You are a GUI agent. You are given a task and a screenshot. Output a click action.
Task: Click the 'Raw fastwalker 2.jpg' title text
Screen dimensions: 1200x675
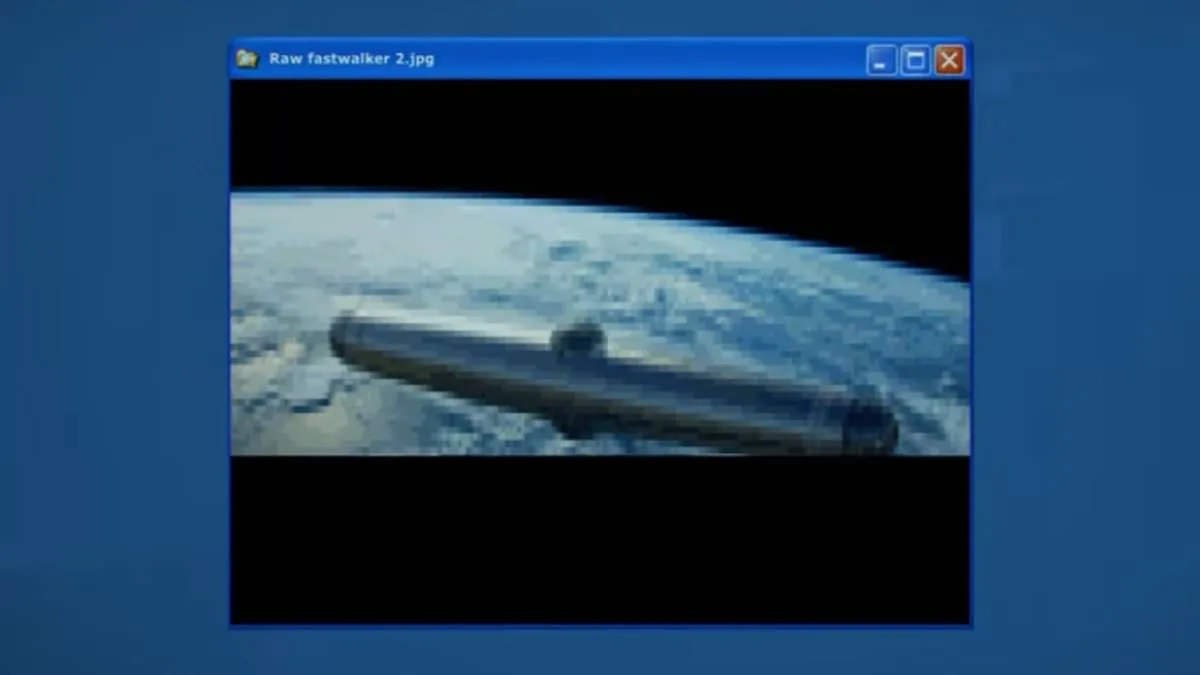351,59
